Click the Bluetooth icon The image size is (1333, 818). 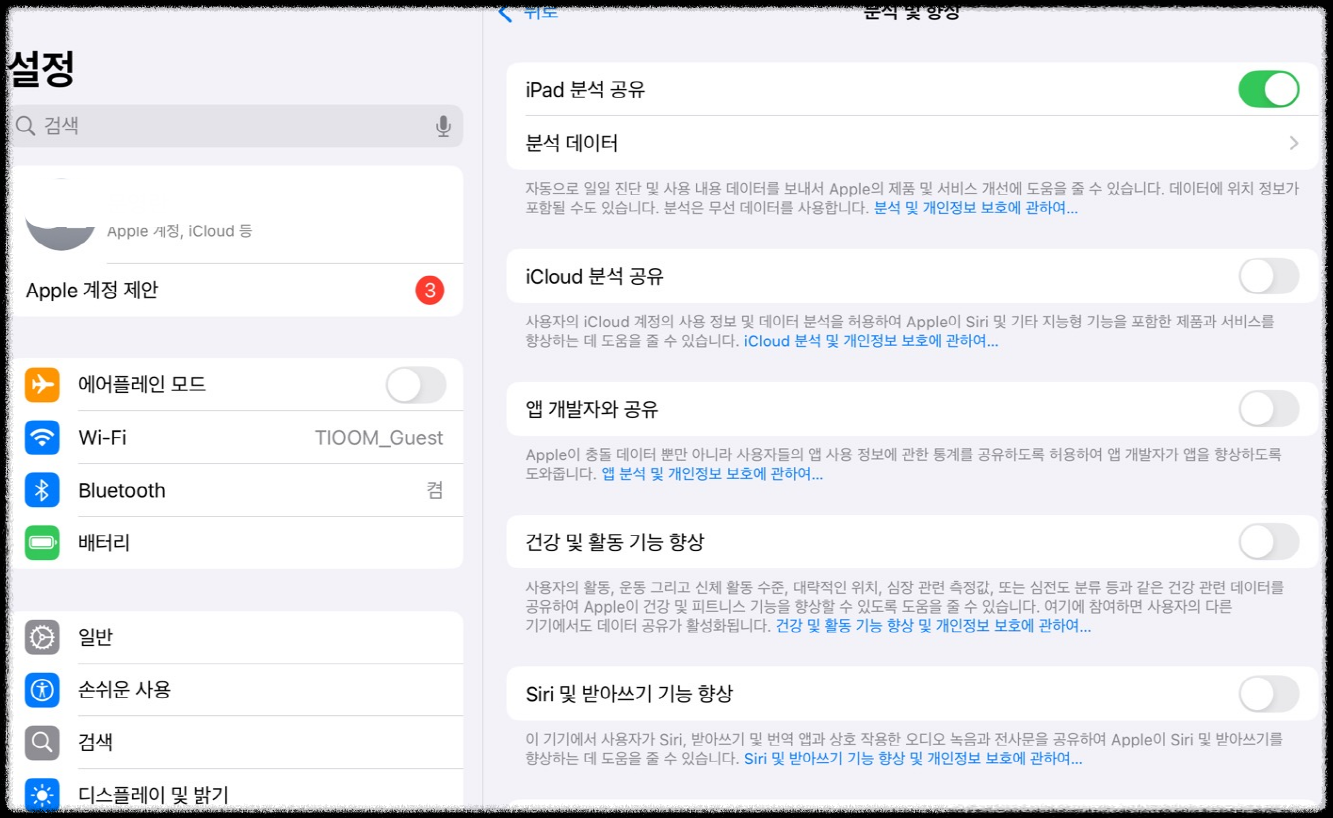pyautogui.click(x=41, y=490)
